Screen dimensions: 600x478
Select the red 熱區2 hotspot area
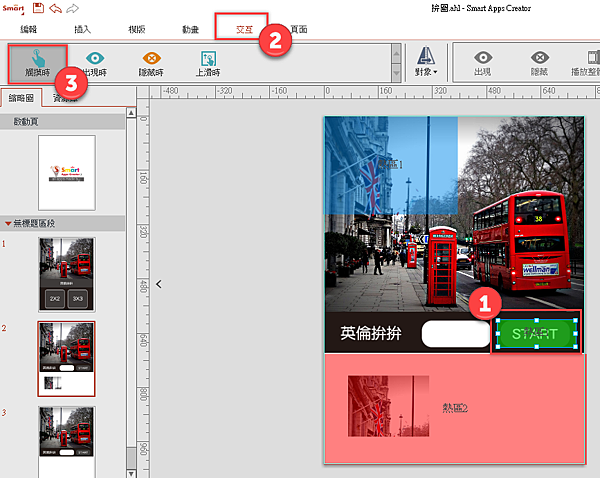coord(455,408)
